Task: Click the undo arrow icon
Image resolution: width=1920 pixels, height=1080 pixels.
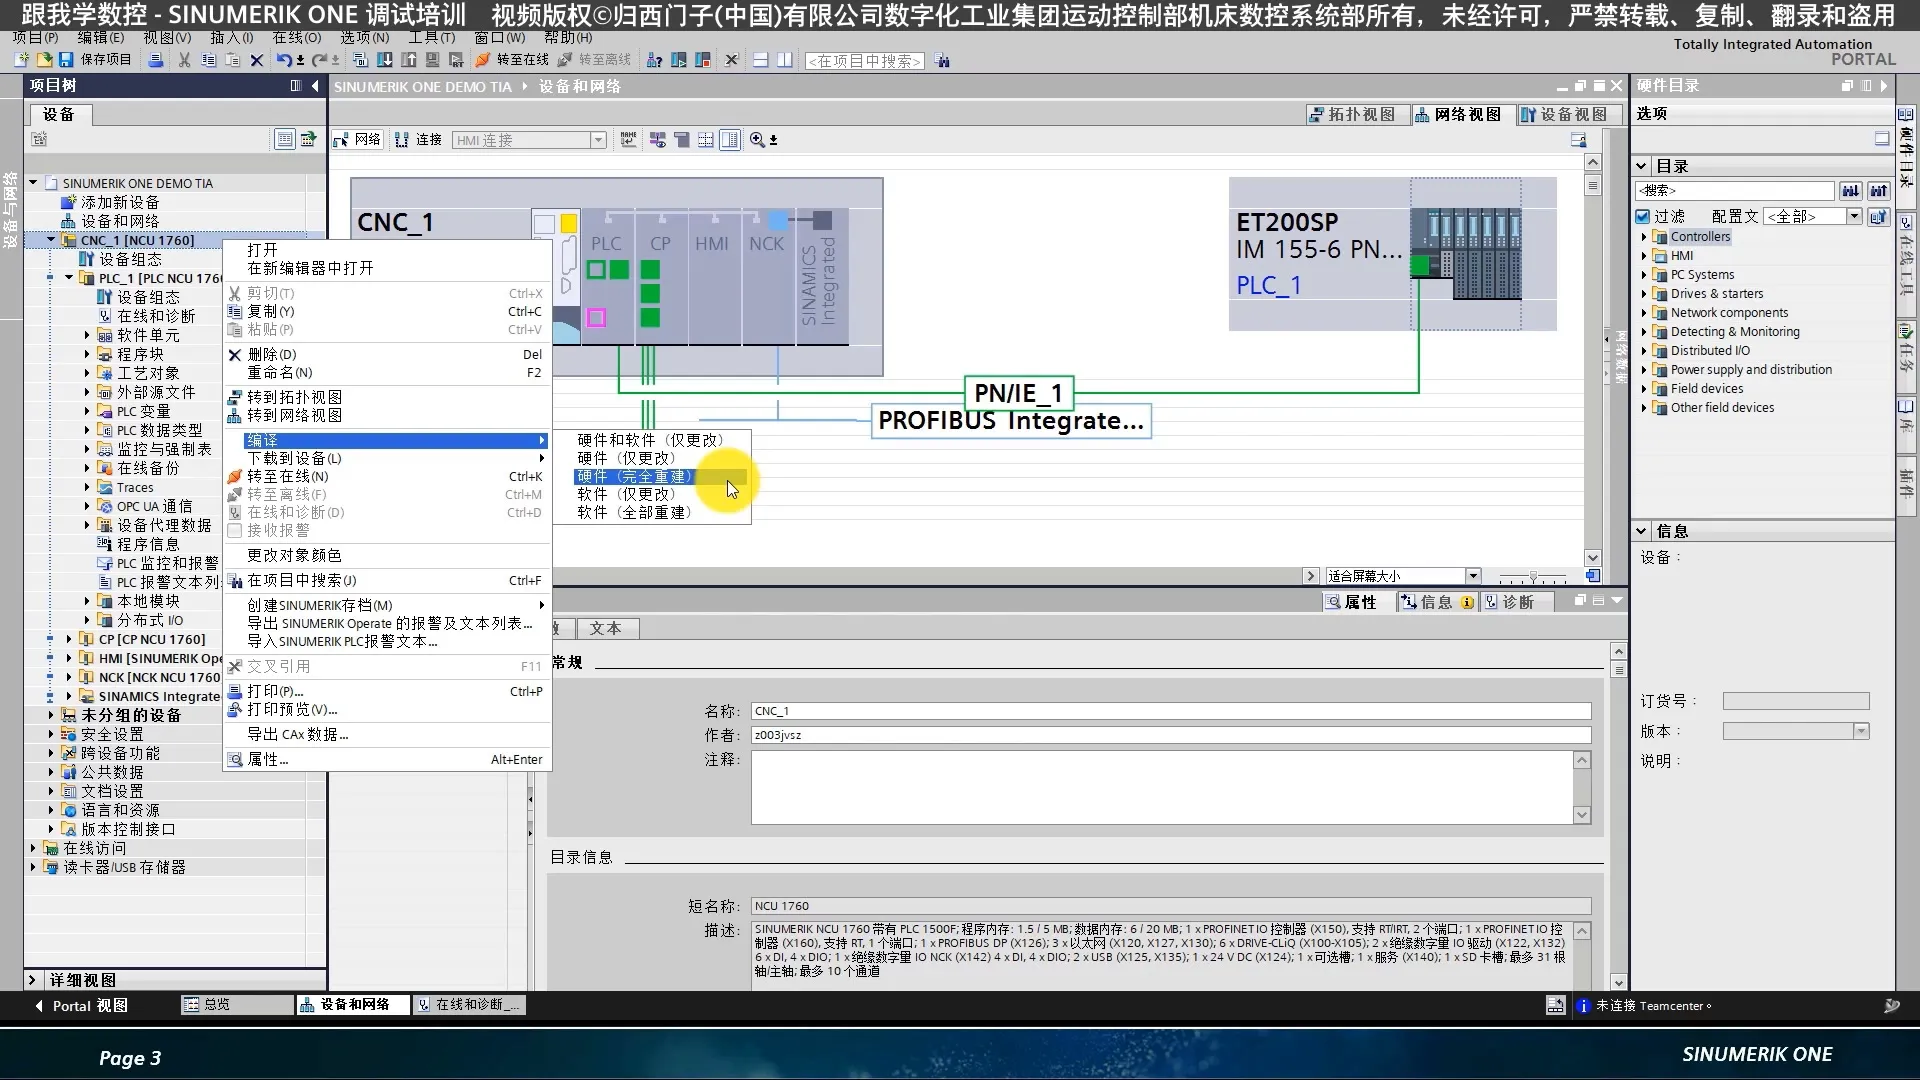Action: pyautogui.click(x=284, y=60)
